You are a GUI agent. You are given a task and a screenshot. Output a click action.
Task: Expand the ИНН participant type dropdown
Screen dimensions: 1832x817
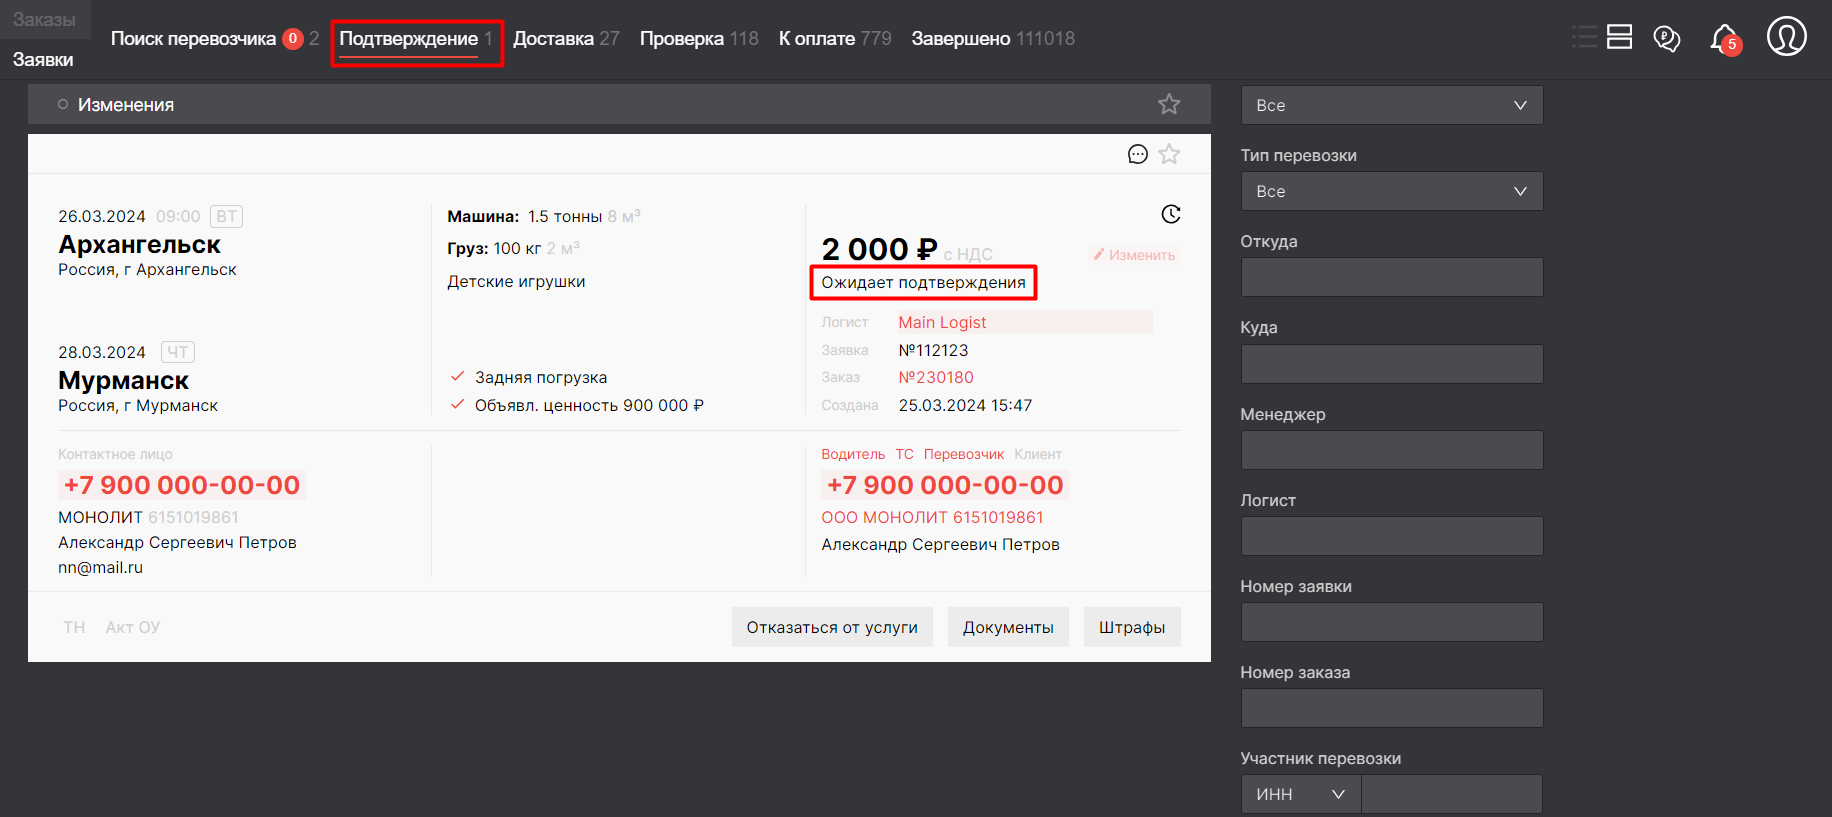pos(1301,794)
